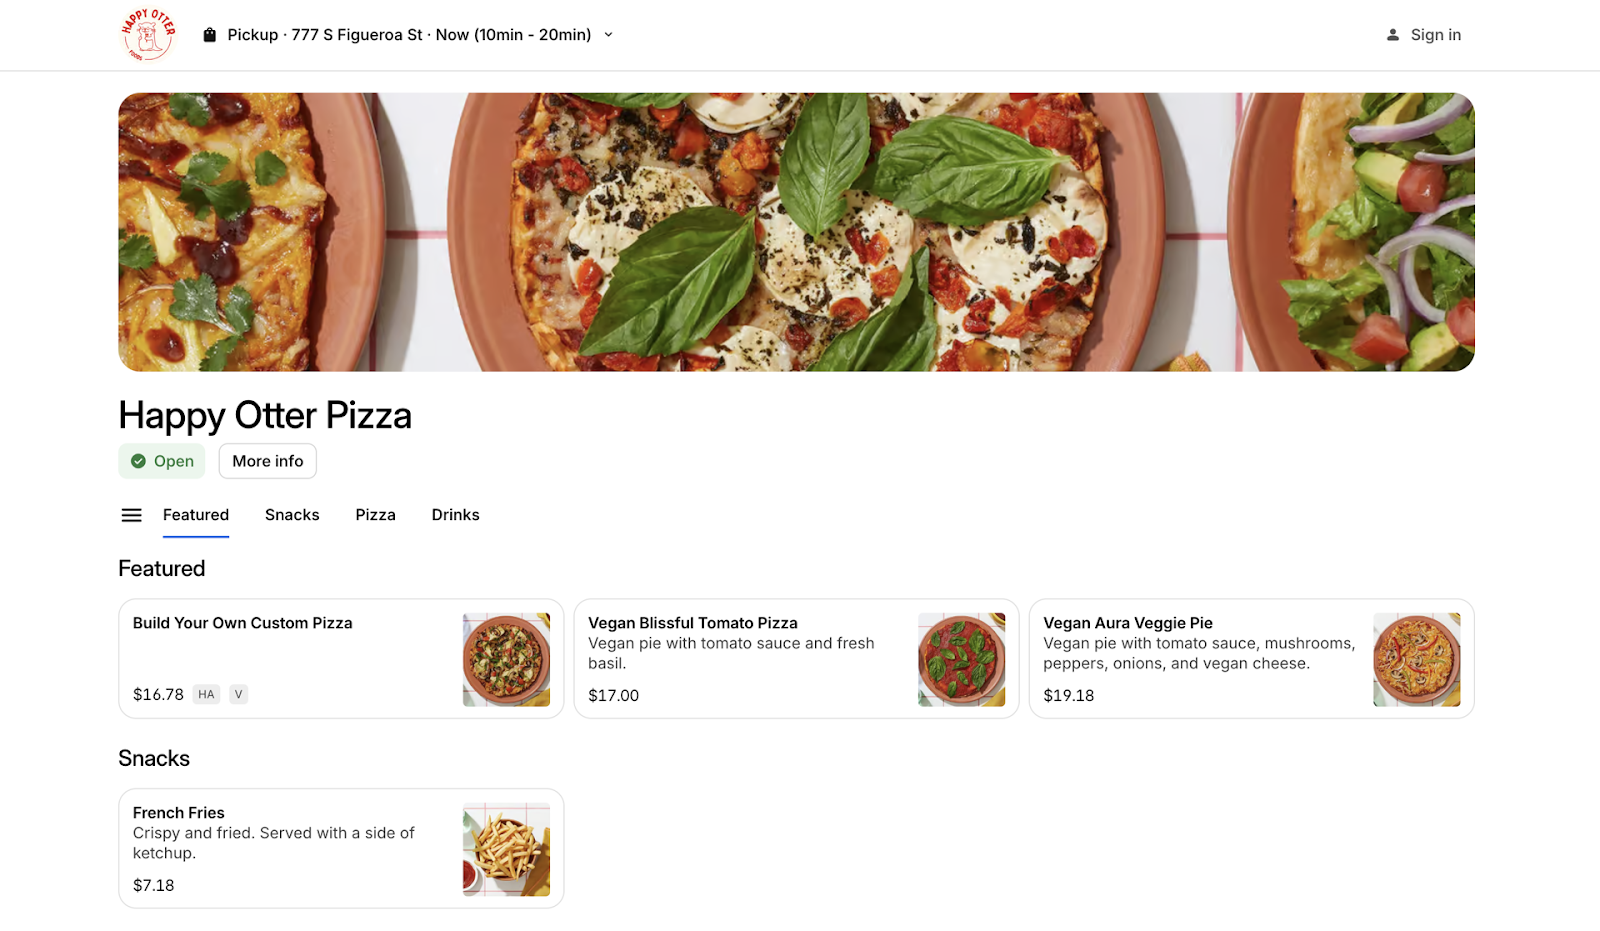The width and height of the screenshot is (1600, 931).
Task: Open Vegan Blissful Tomato Pizza photo
Action: [961, 659]
